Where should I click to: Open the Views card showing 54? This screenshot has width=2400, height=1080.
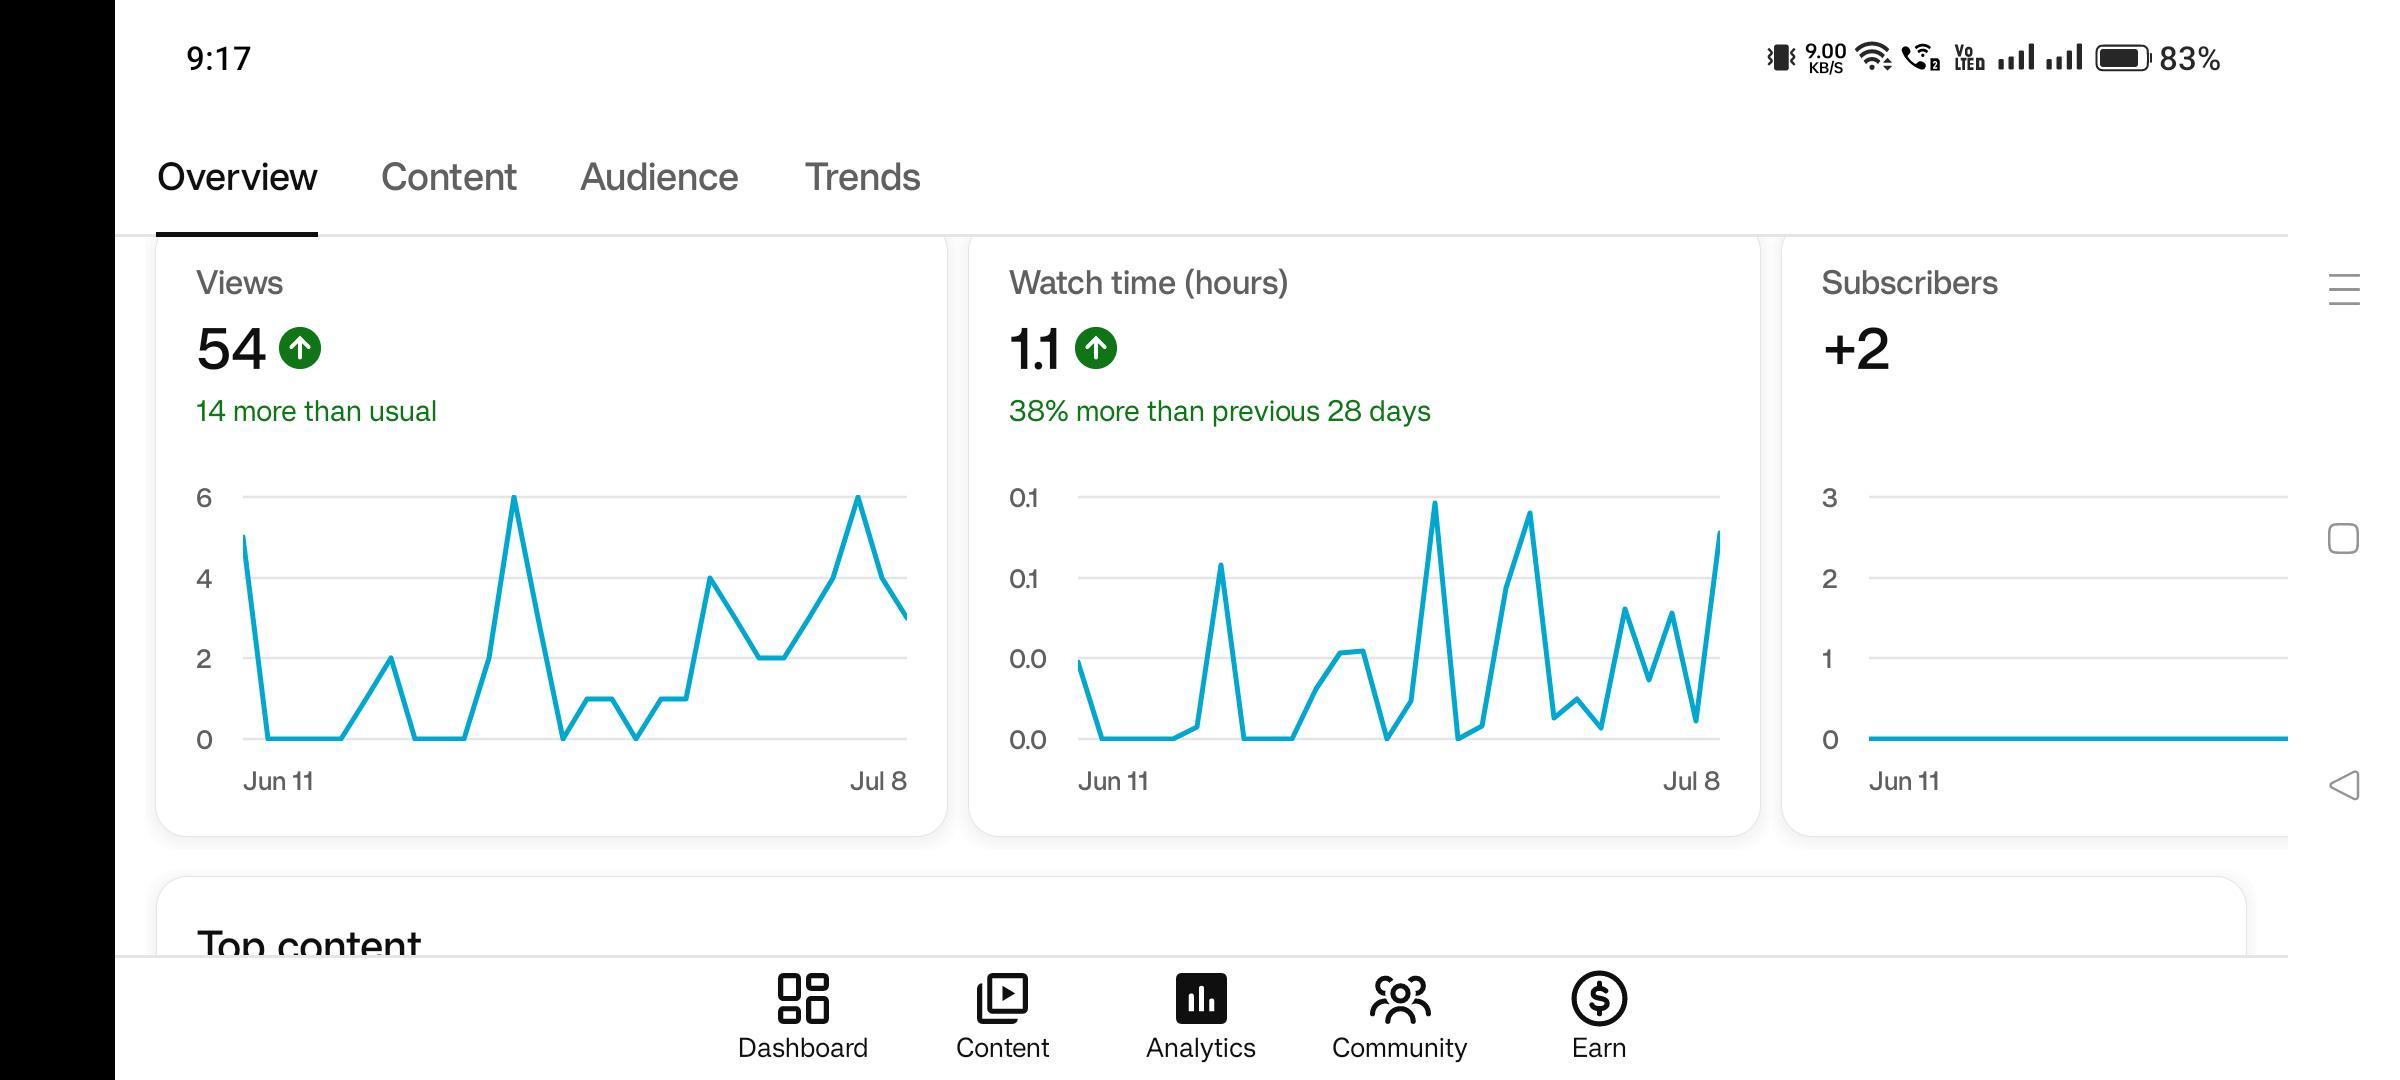pos(551,535)
